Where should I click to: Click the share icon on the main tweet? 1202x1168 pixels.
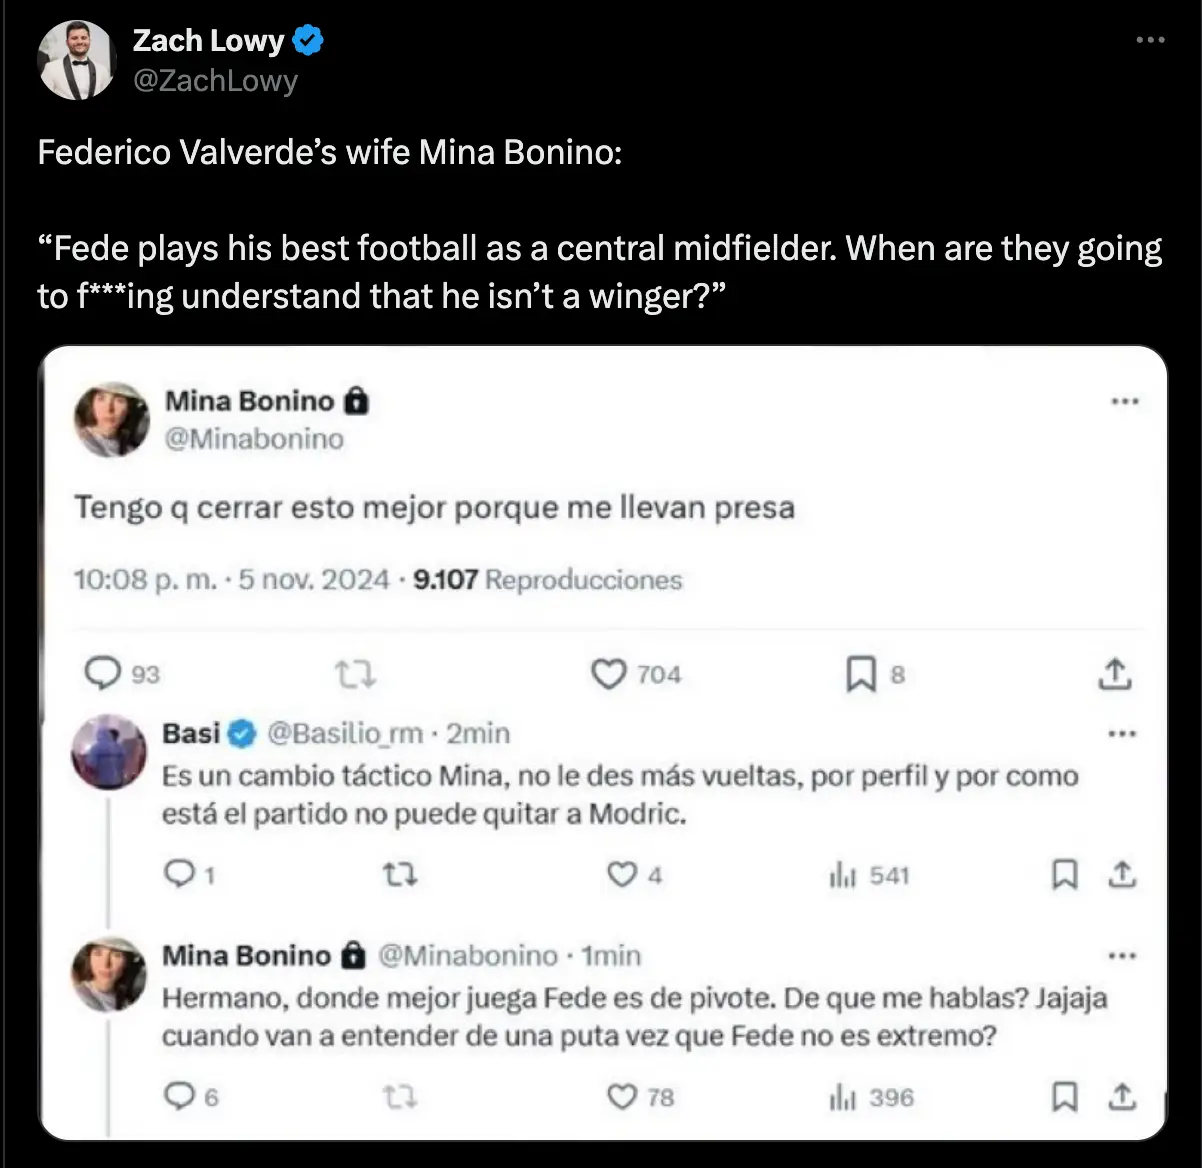click(x=1114, y=674)
